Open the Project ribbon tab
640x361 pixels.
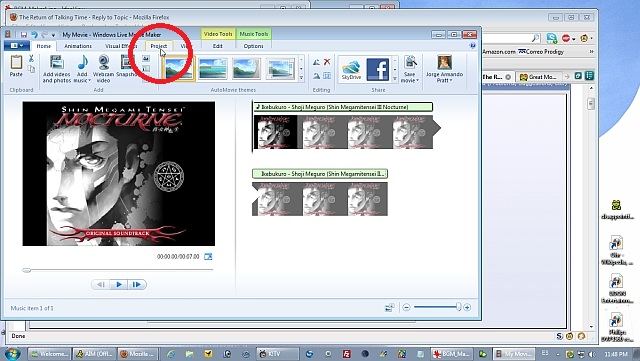(158, 46)
